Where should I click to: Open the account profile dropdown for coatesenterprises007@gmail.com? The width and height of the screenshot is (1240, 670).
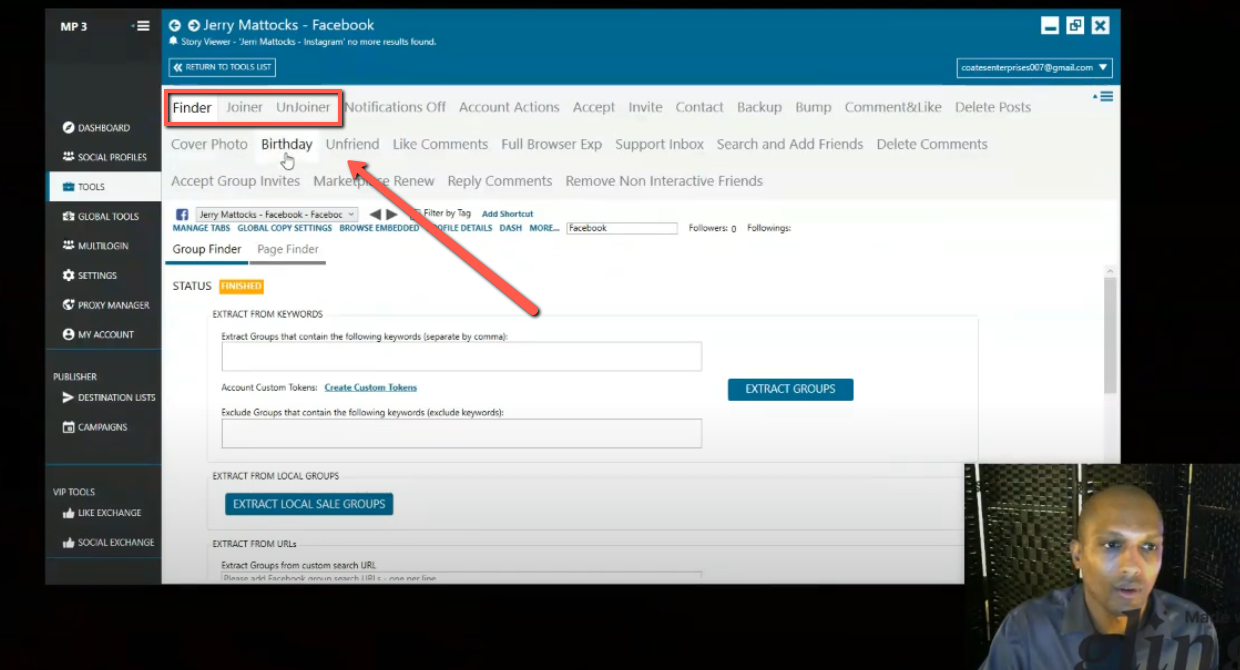(x=1034, y=67)
